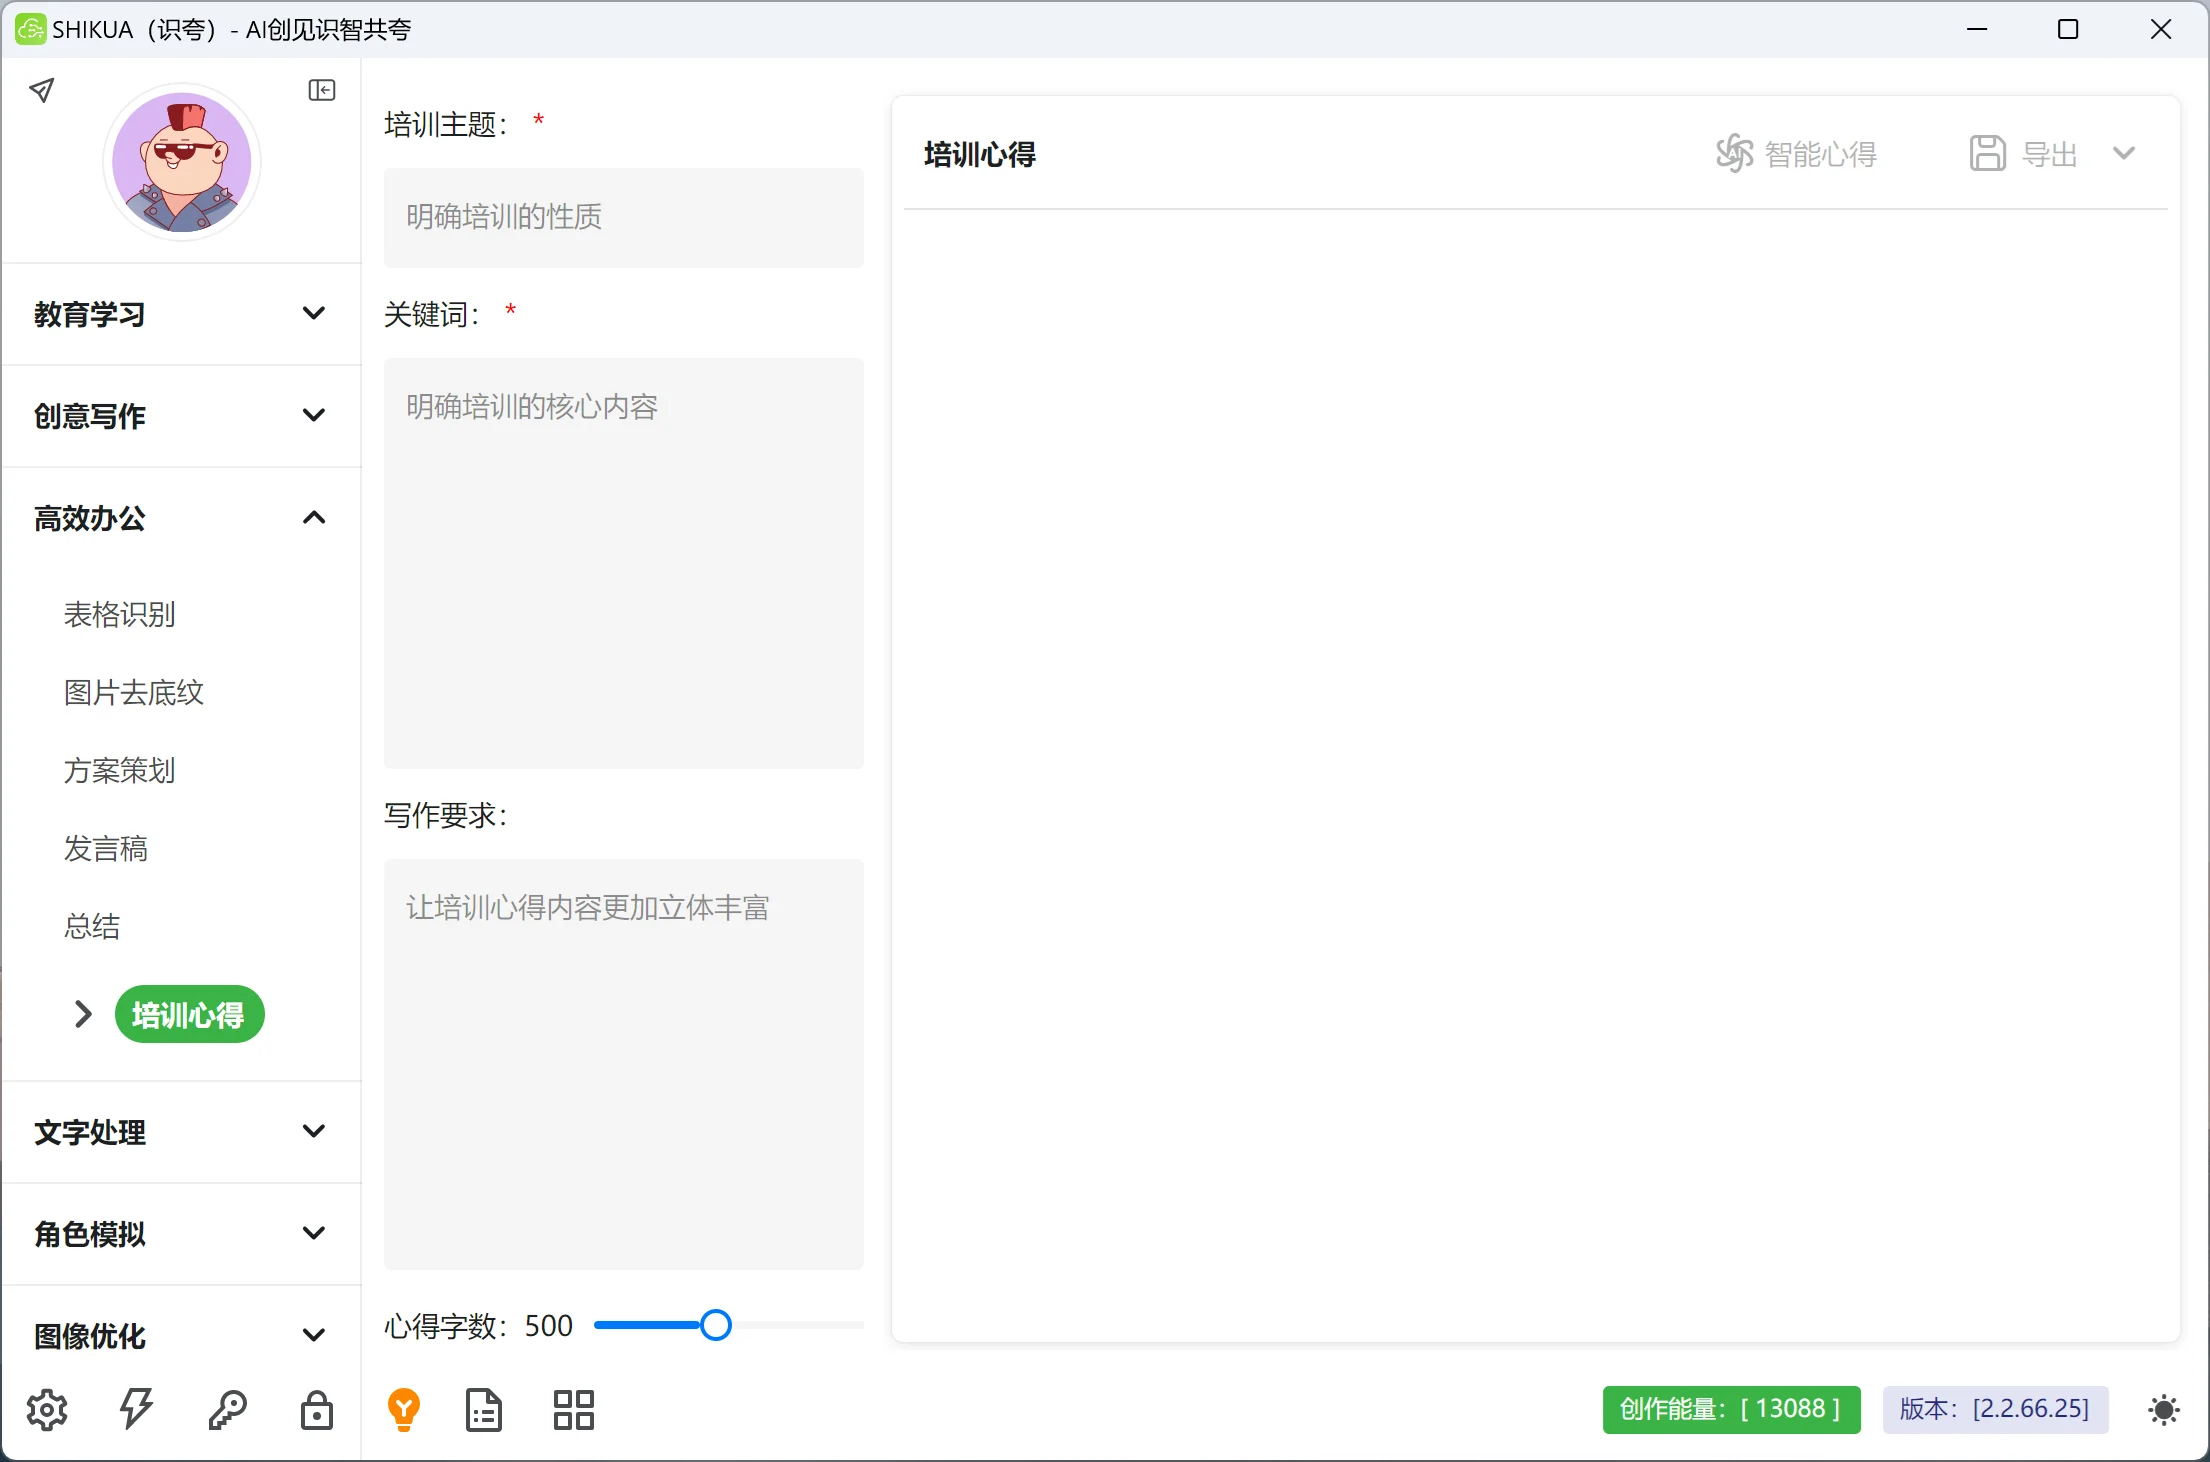Select the green 培训心得 item
The image size is (2210, 1462).
click(x=189, y=1014)
